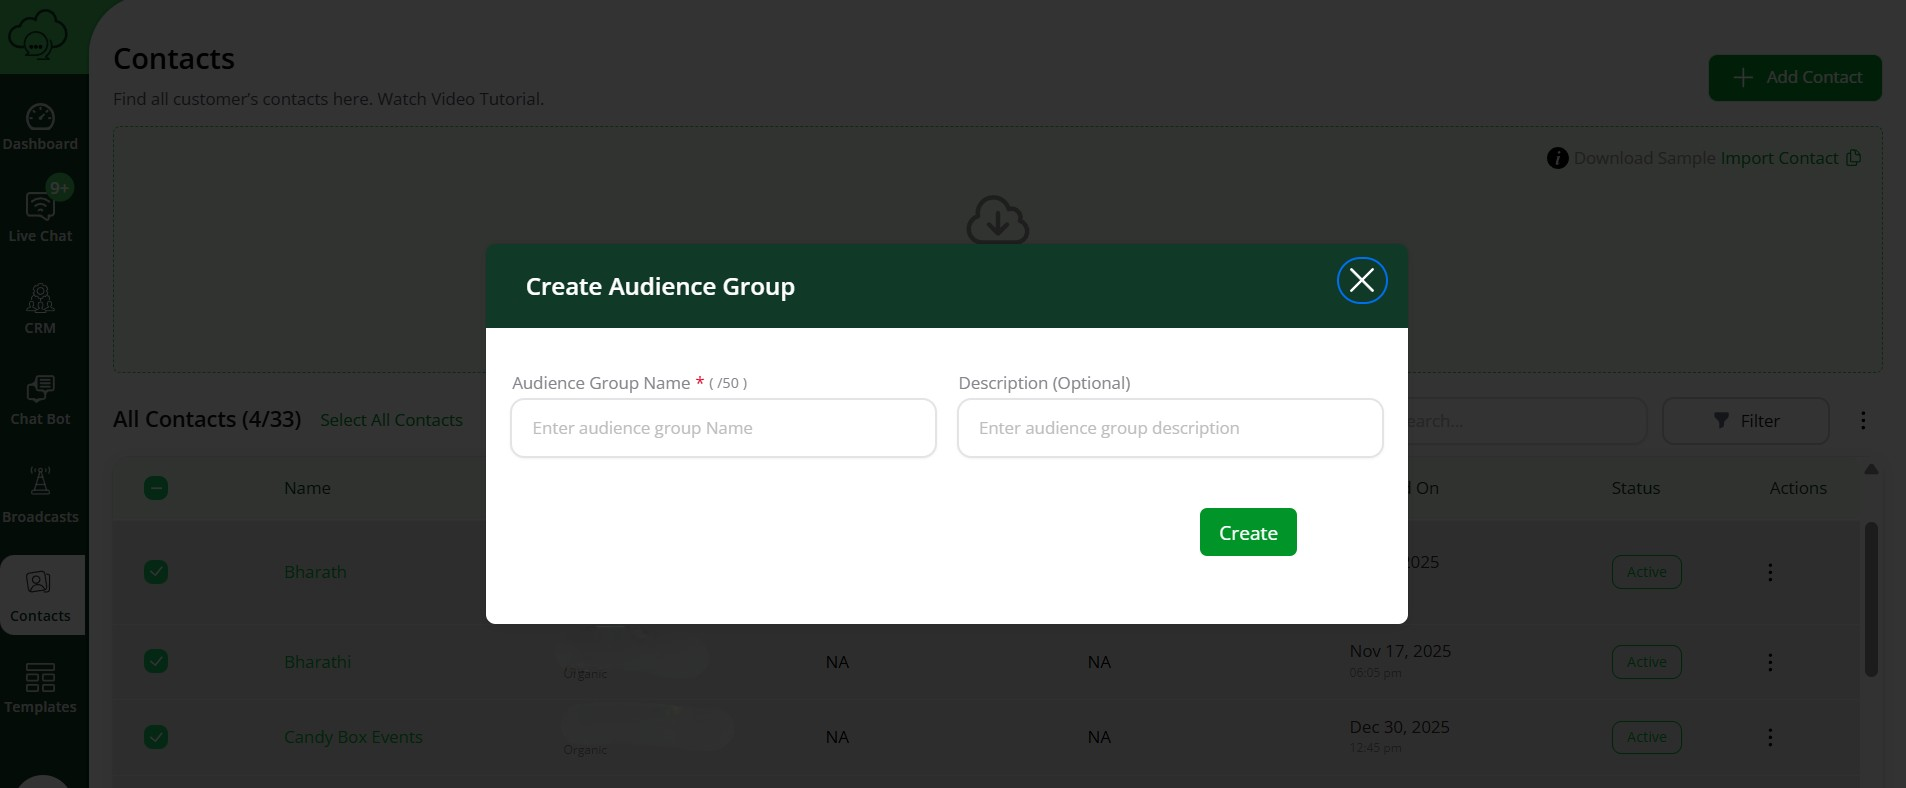
Task: Click the cloud logo at top left
Action: (x=38, y=36)
